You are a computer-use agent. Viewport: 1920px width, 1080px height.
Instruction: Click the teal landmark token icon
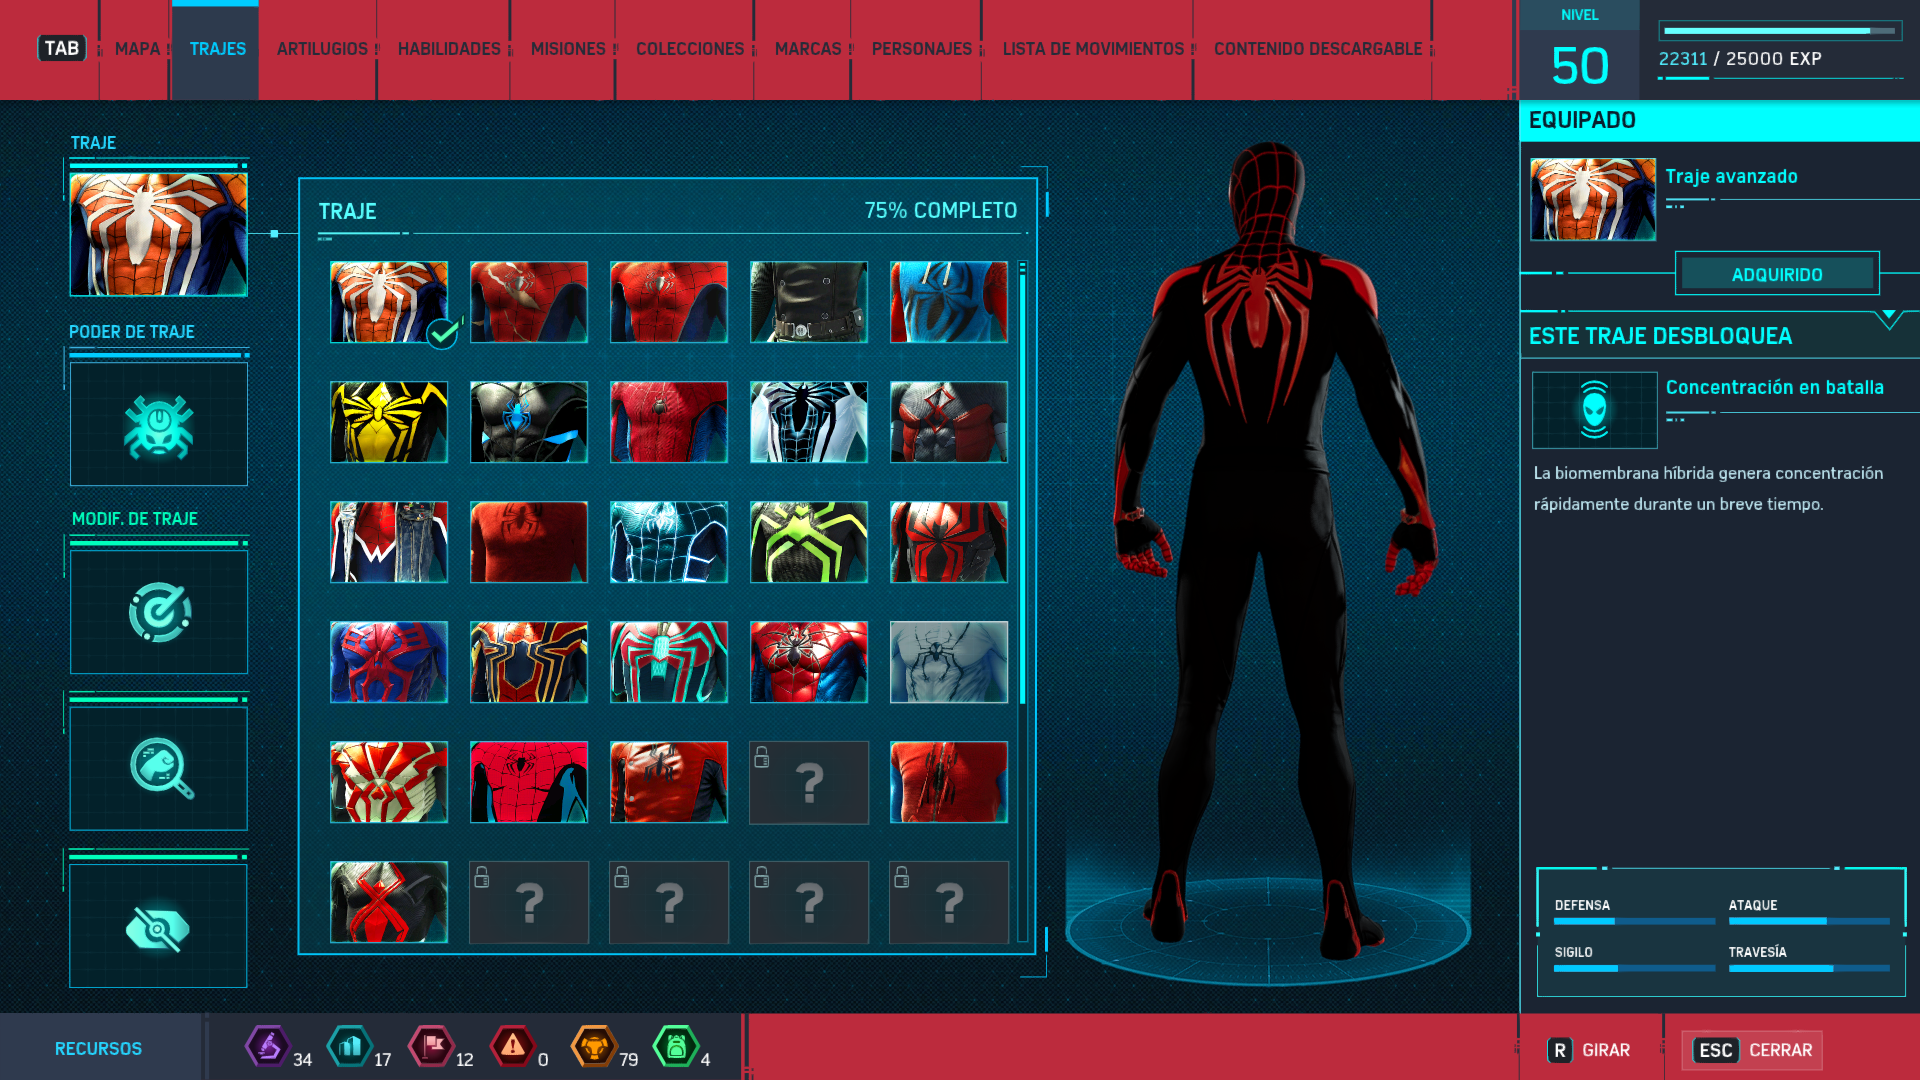350,1047
